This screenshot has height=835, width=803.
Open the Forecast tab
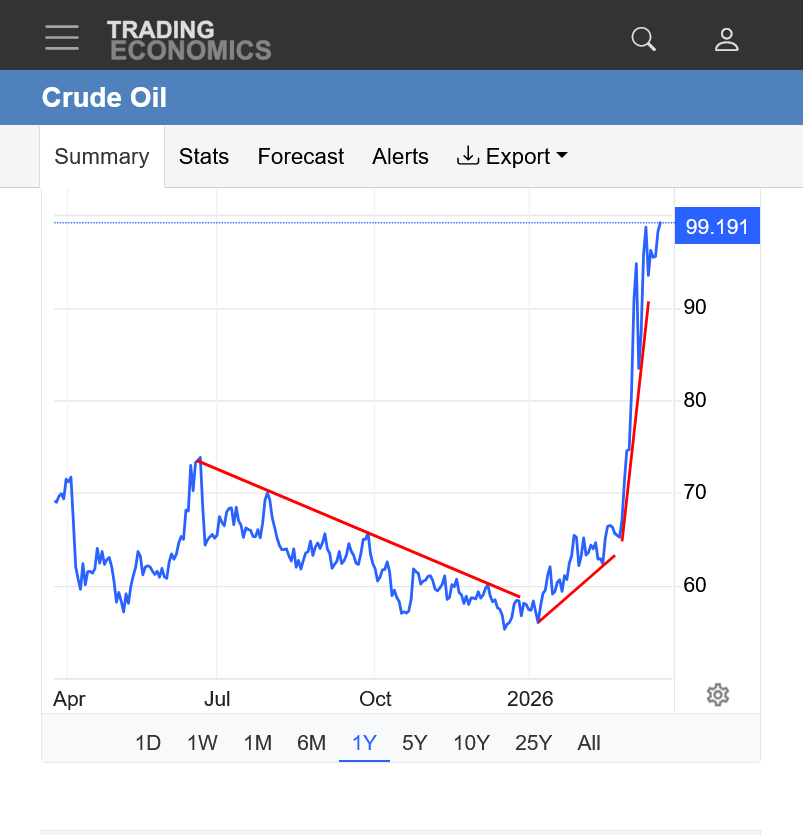pos(300,157)
